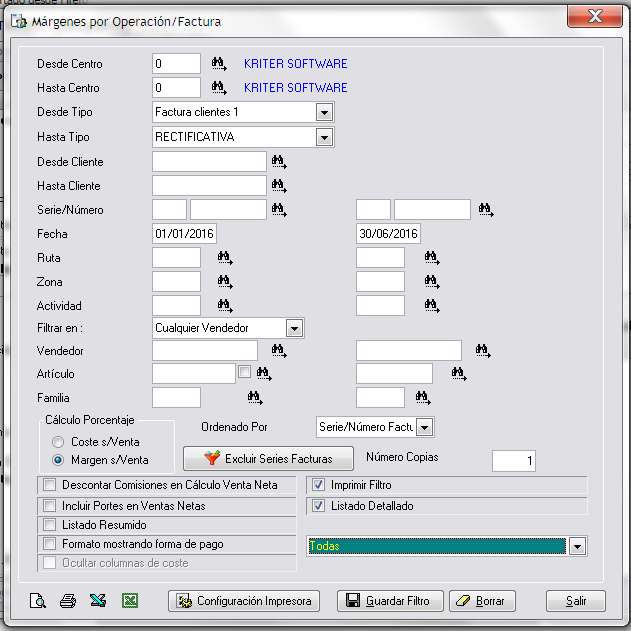Open lookup for starting Zona
The image size is (631, 631).
point(225,281)
